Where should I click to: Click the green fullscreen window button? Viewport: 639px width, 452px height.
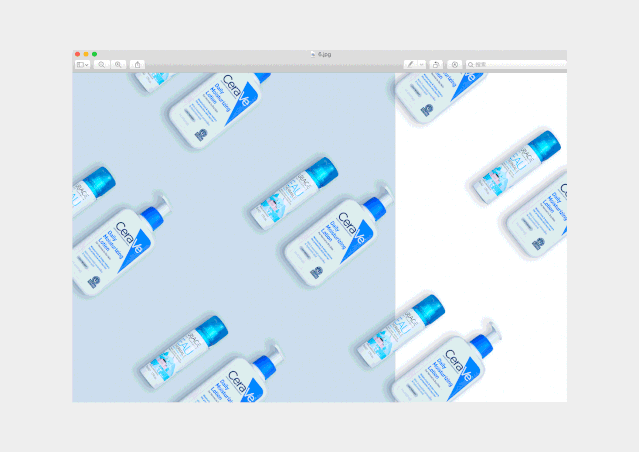[95, 54]
